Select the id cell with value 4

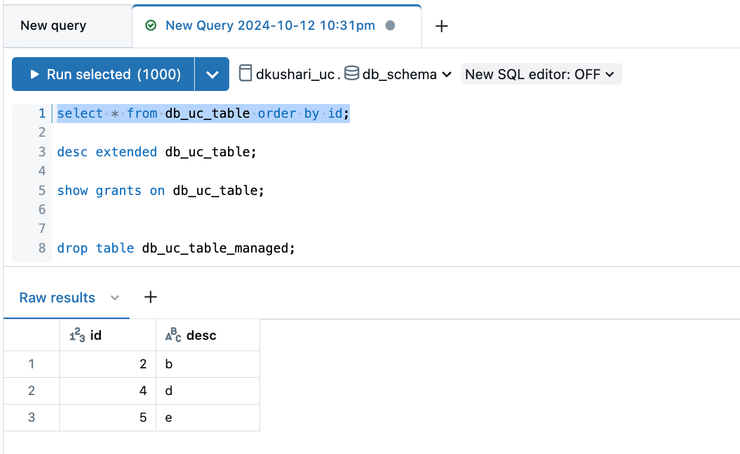click(x=108, y=391)
